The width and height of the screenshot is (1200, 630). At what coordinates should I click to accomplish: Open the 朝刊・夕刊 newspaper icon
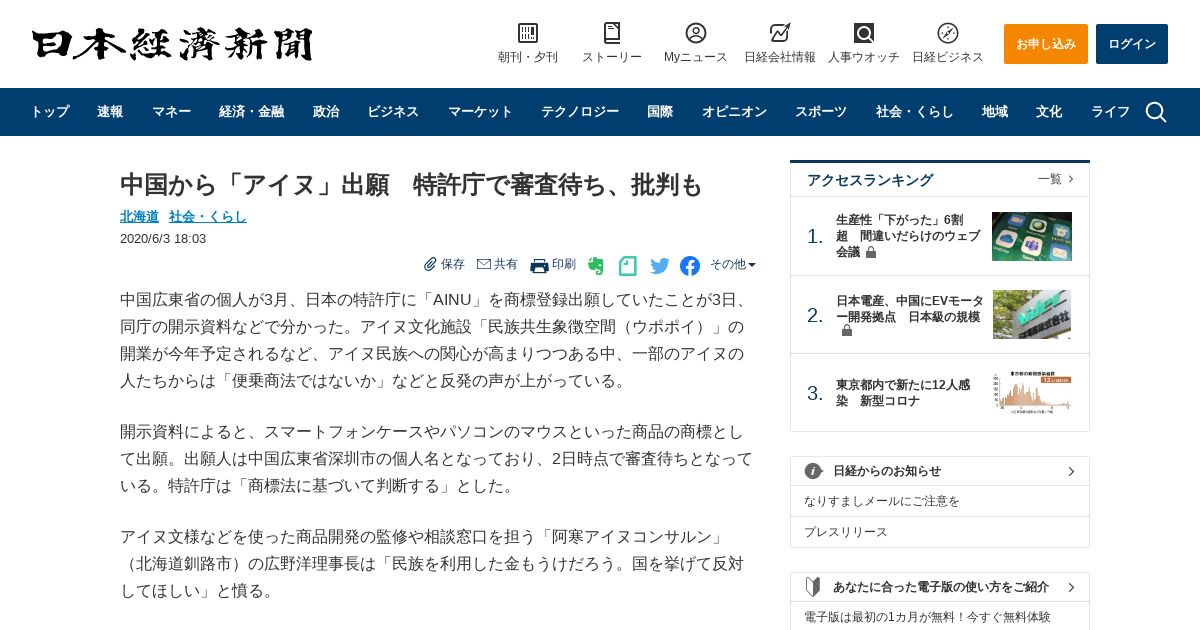tap(528, 33)
